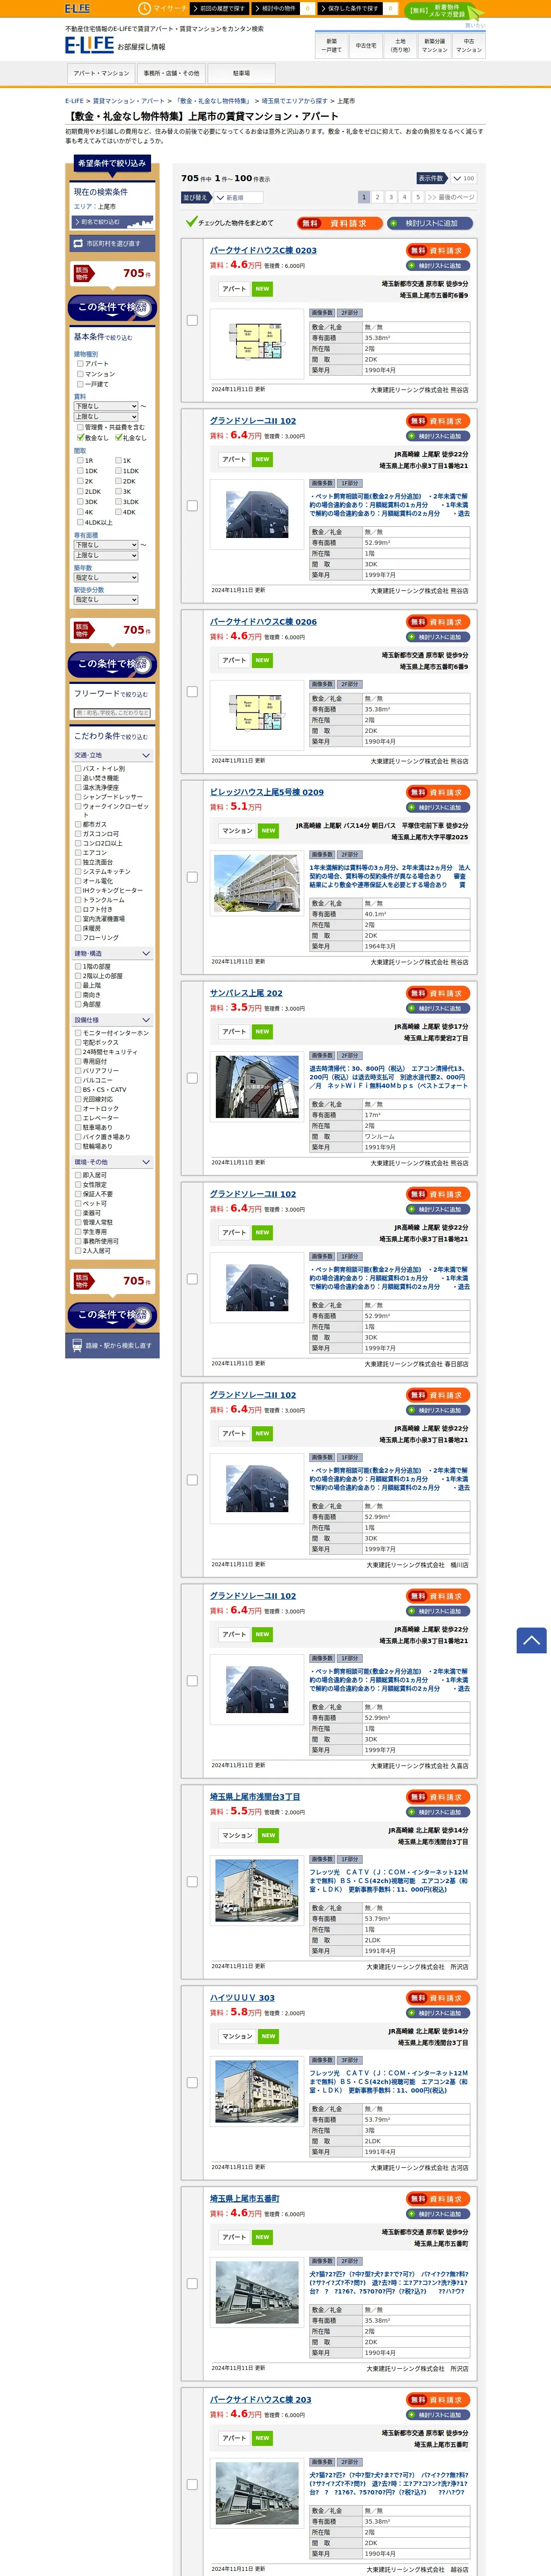This screenshot has height=2576, width=551.
Task: Click the scroll-to-top arrow button
Action: coord(531,1640)
